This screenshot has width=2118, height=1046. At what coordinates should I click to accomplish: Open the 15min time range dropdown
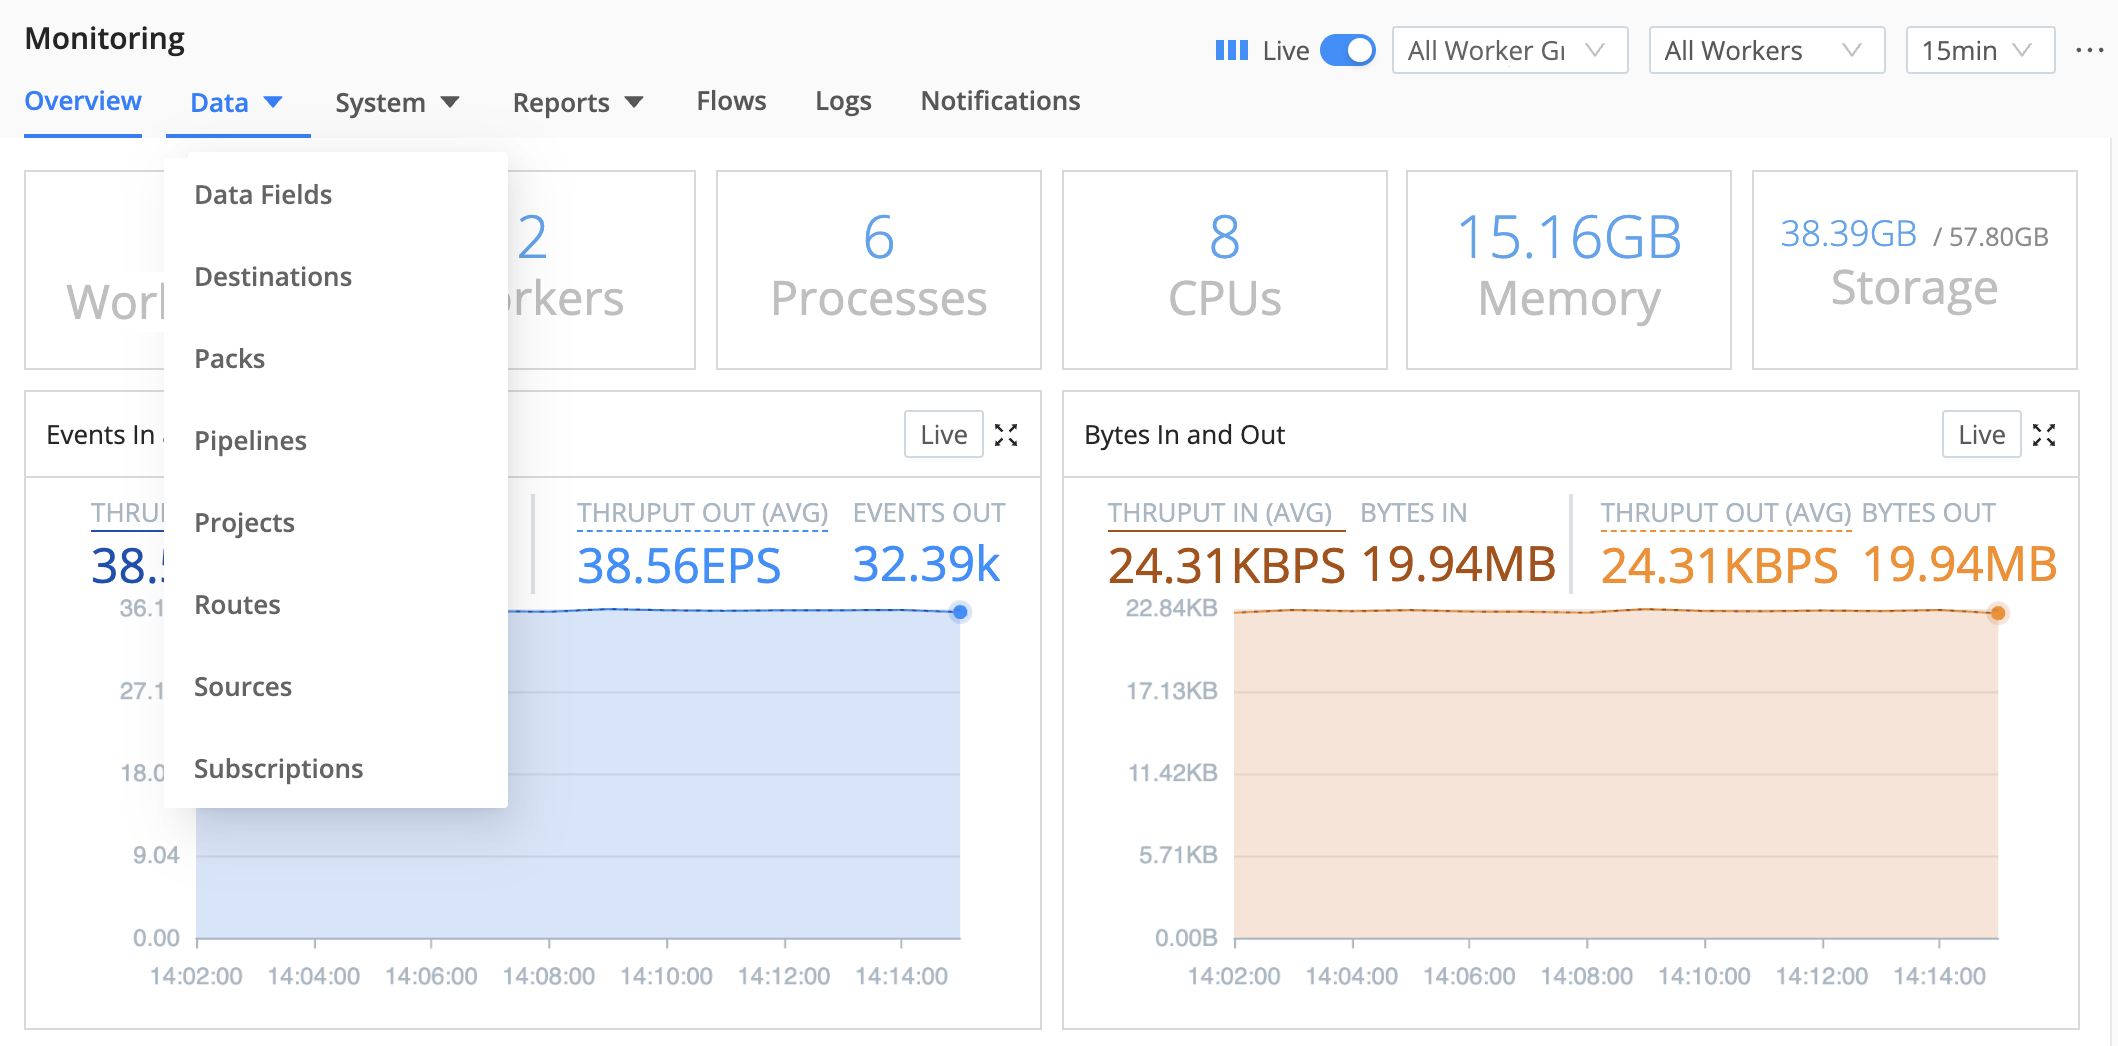tap(1979, 49)
